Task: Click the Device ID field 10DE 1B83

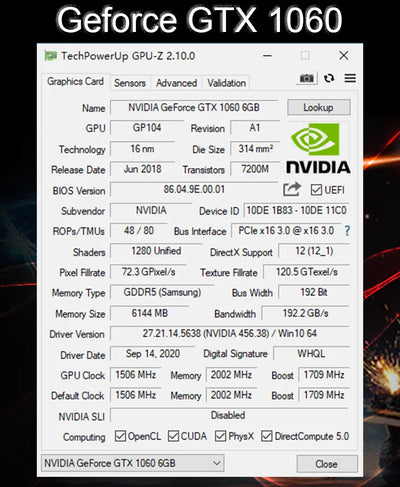Action: [296, 210]
